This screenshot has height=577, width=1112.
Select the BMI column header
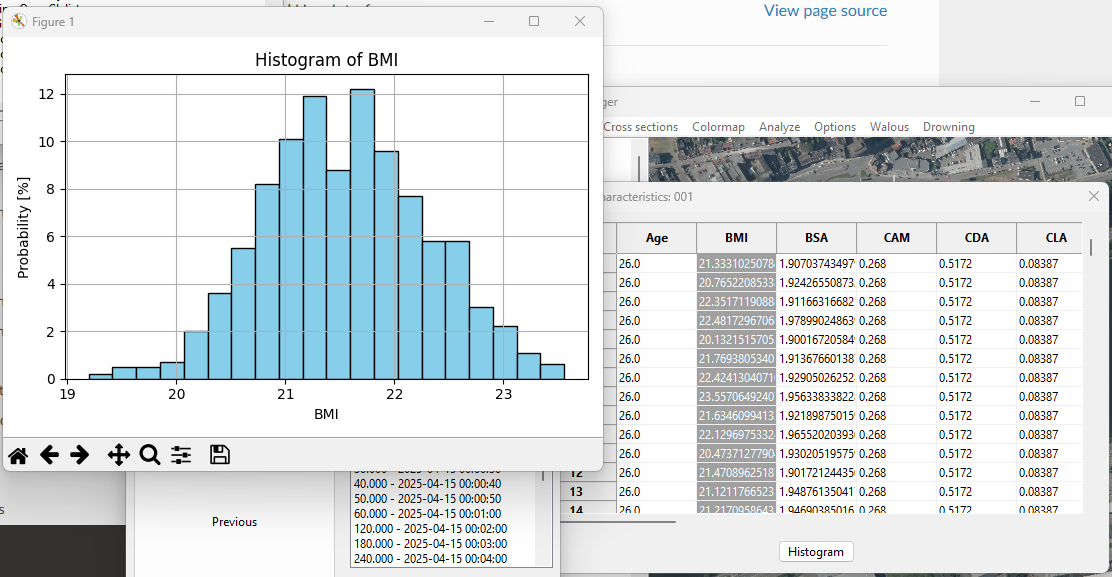(736, 238)
